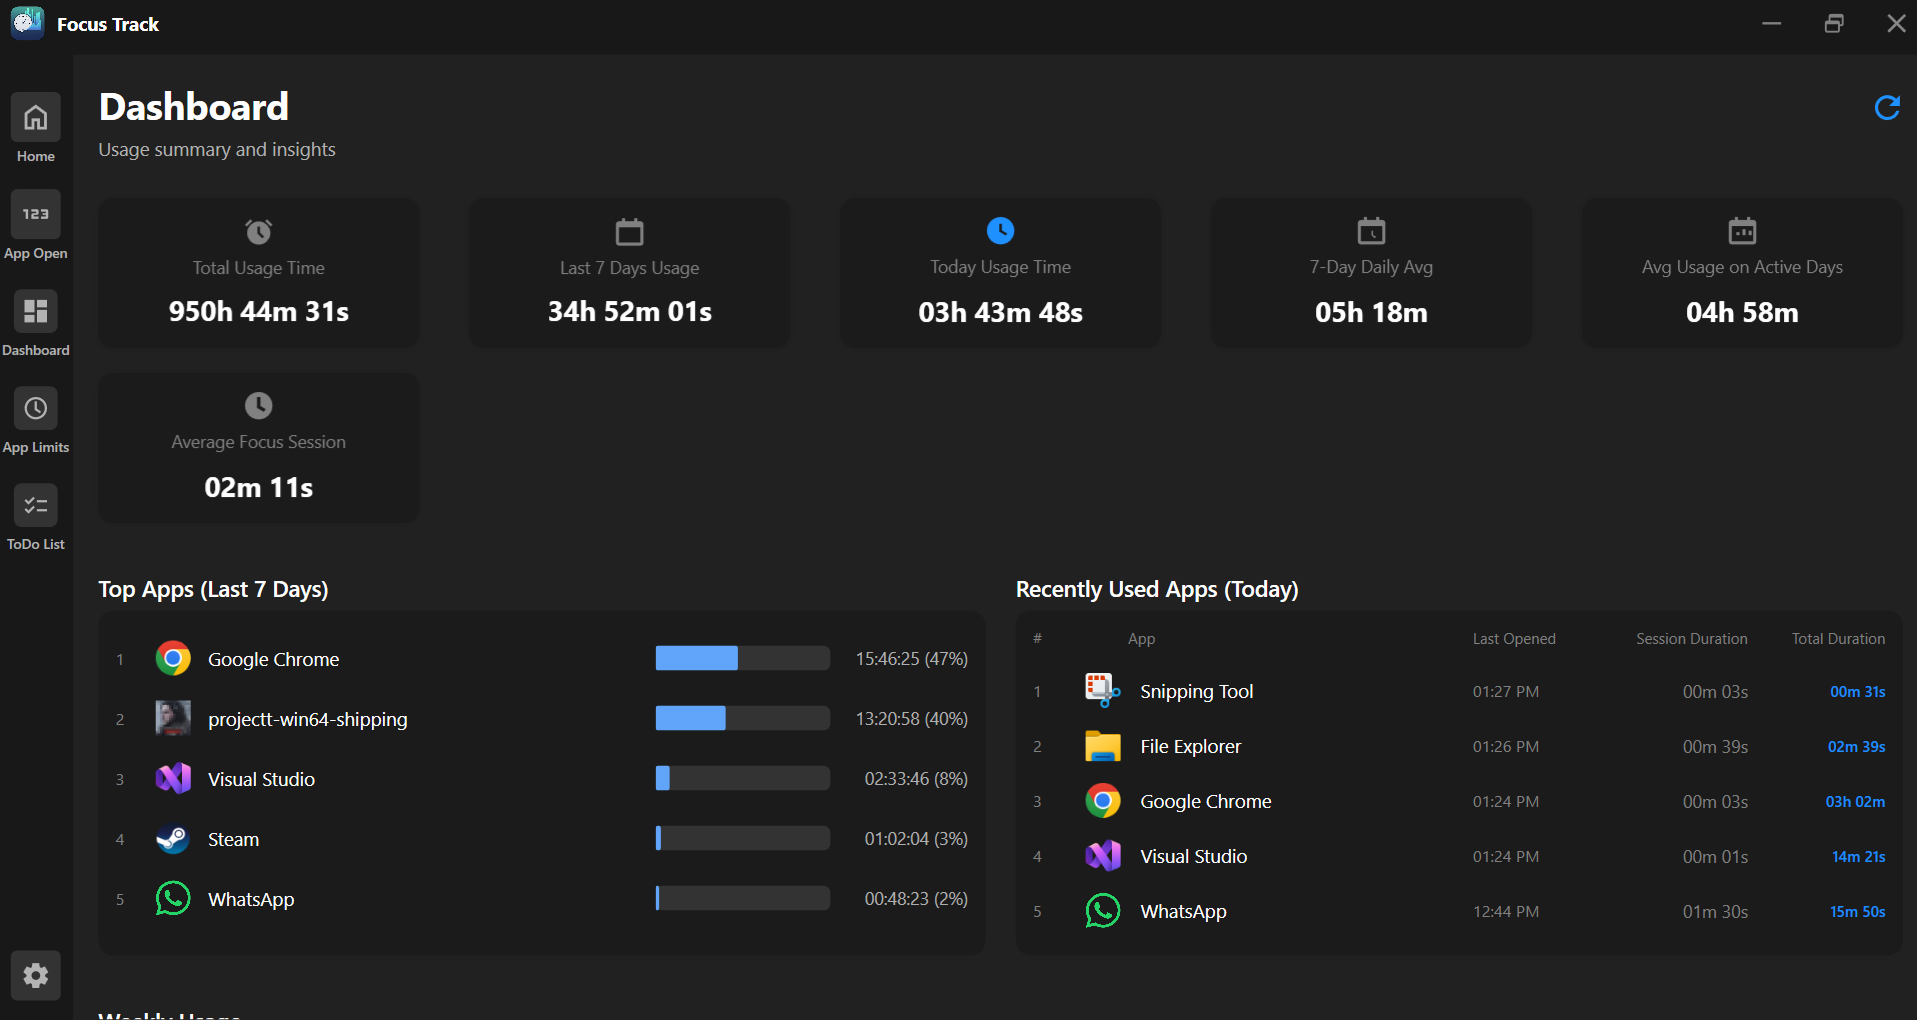This screenshot has height=1020, width=1917.
Task: Click the Total Duration column header
Action: coord(1838,639)
